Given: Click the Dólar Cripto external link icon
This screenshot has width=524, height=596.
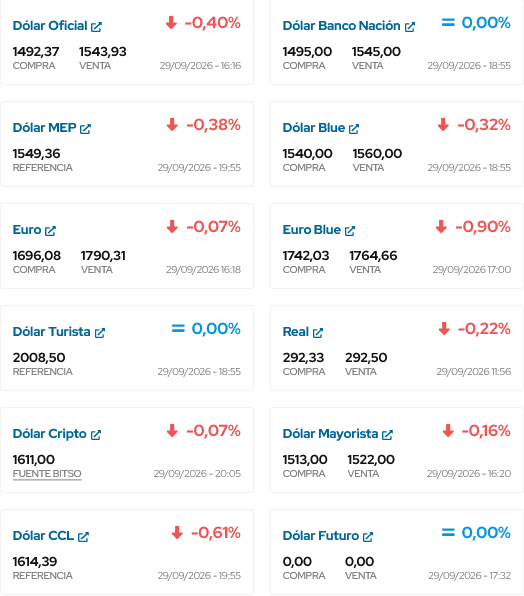Looking at the screenshot, I should [x=96, y=434].
